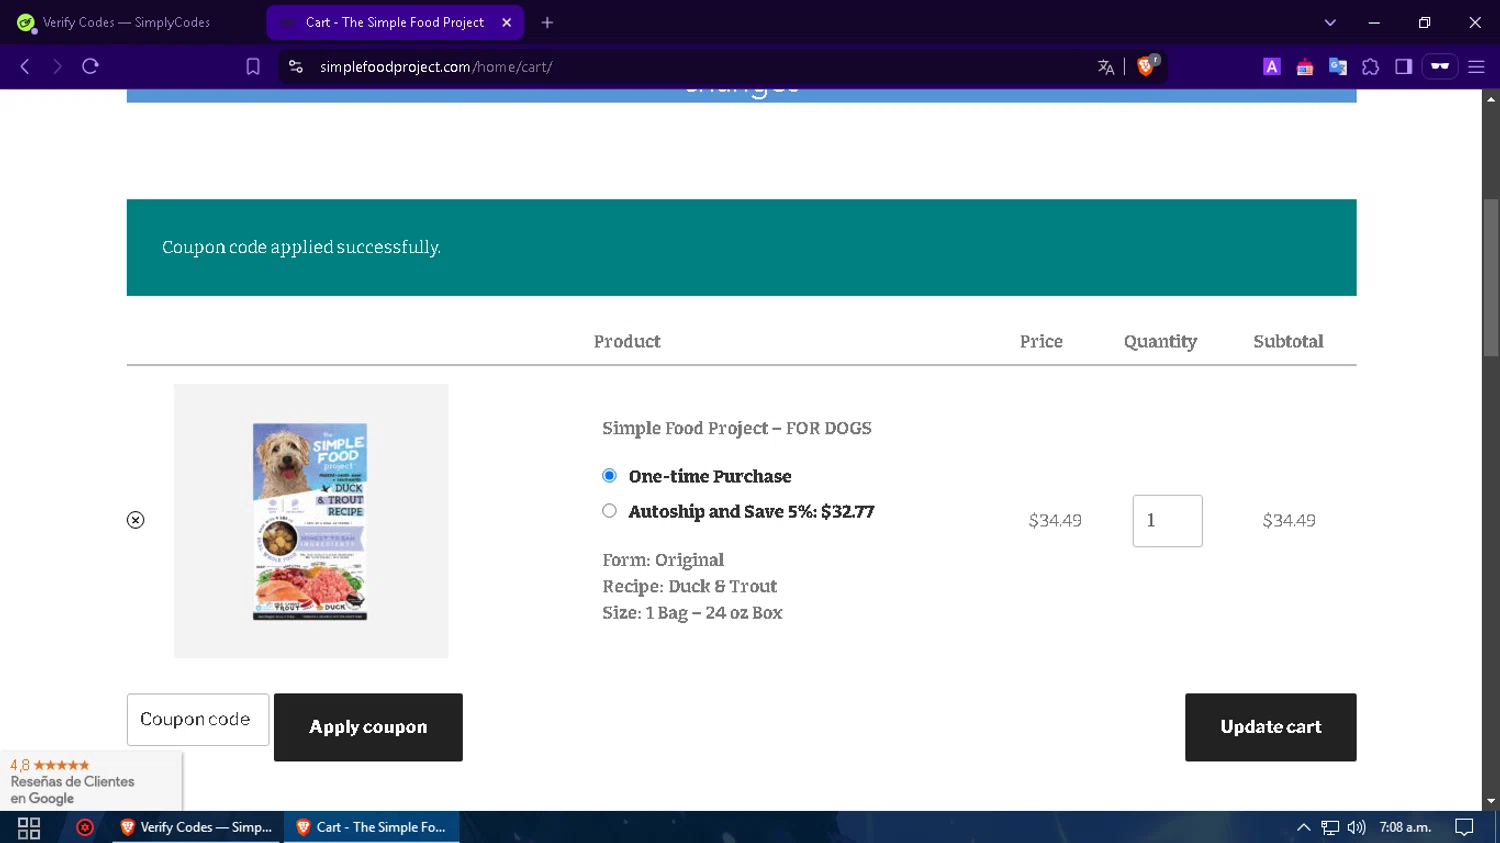Expand the tab search dropdown arrow
This screenshot has height=843, width=1500.
coord(1330,22)
